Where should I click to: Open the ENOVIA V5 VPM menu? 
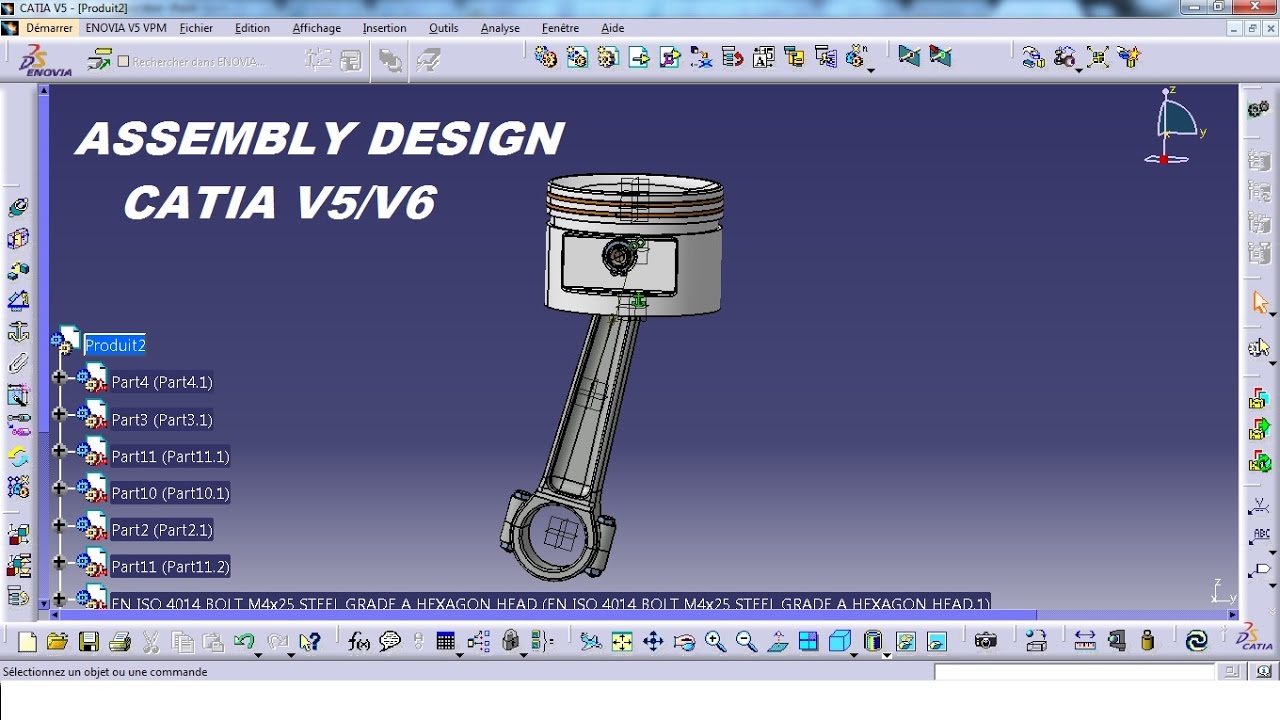[x=126, y=28]
